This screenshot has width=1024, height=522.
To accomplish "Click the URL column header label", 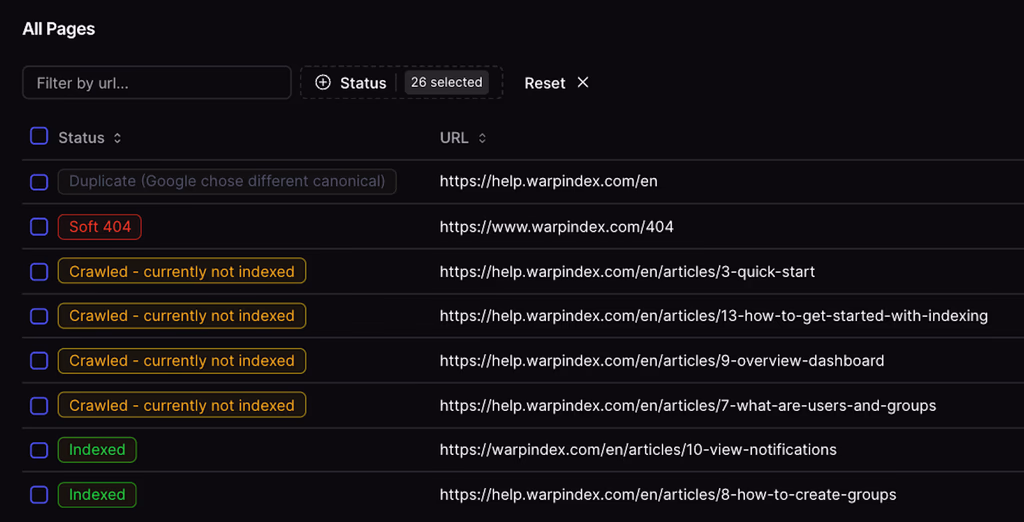I will tap(454, 138).
